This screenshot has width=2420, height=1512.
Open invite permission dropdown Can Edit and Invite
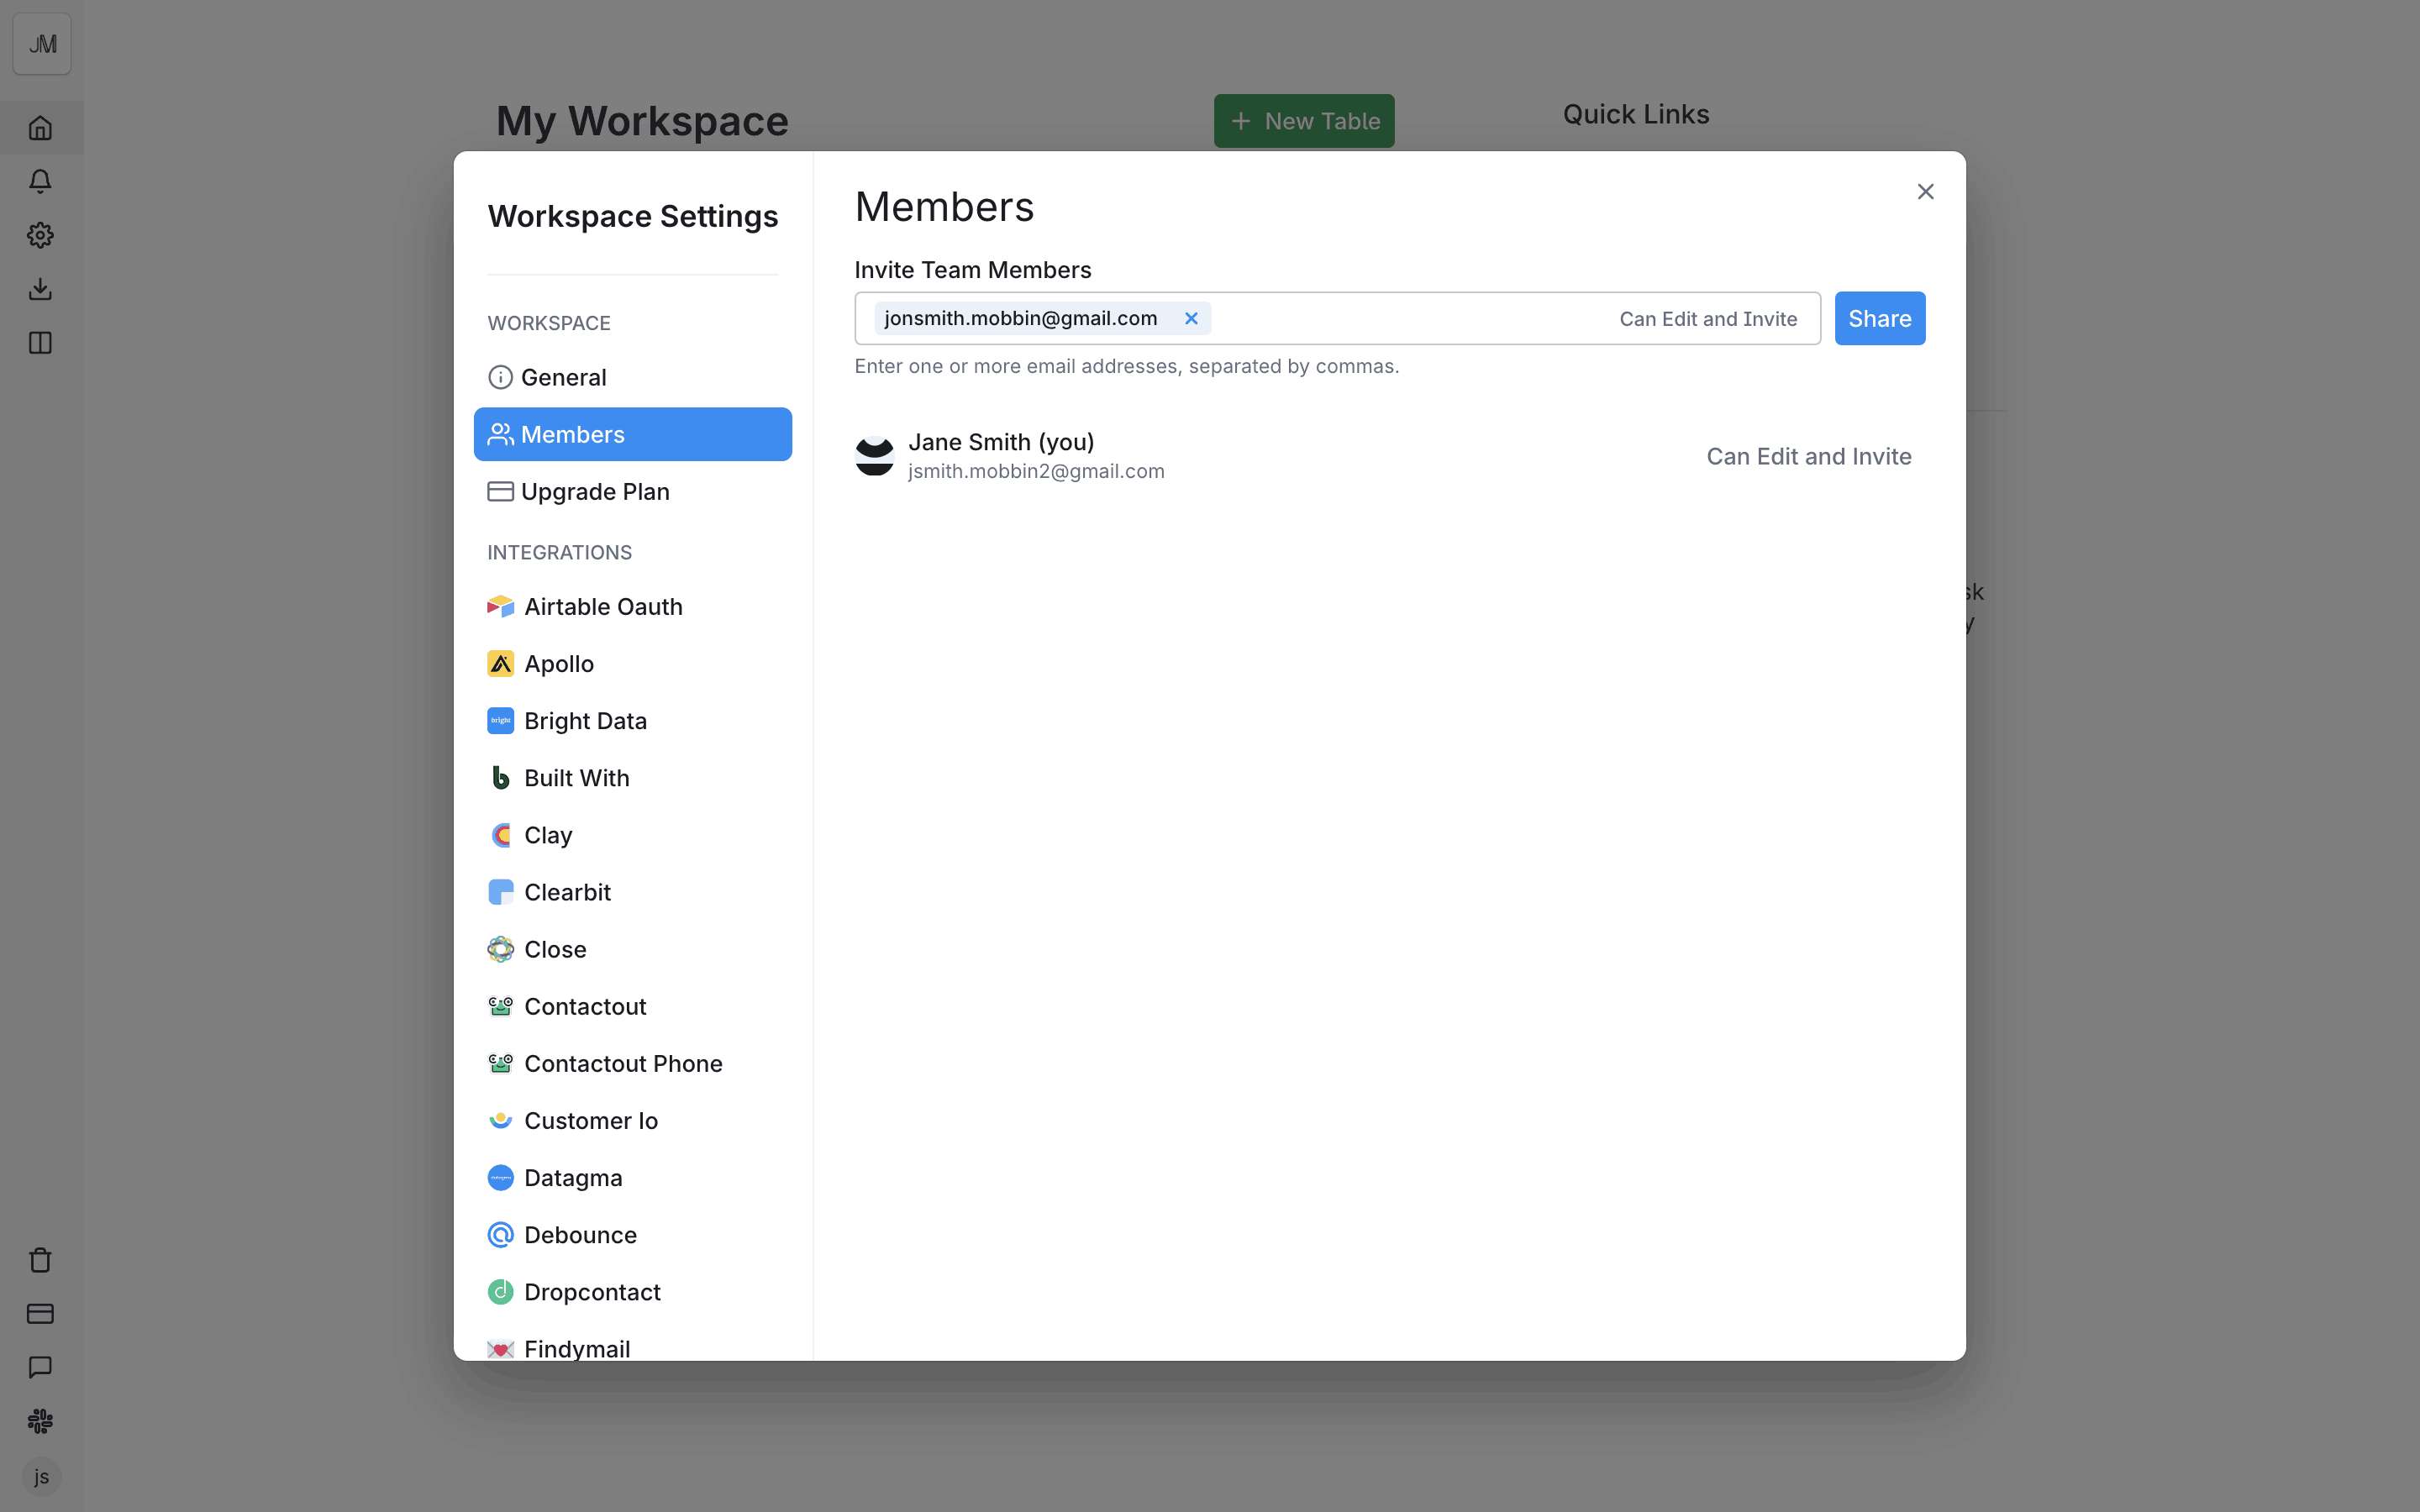(1708, 319)
